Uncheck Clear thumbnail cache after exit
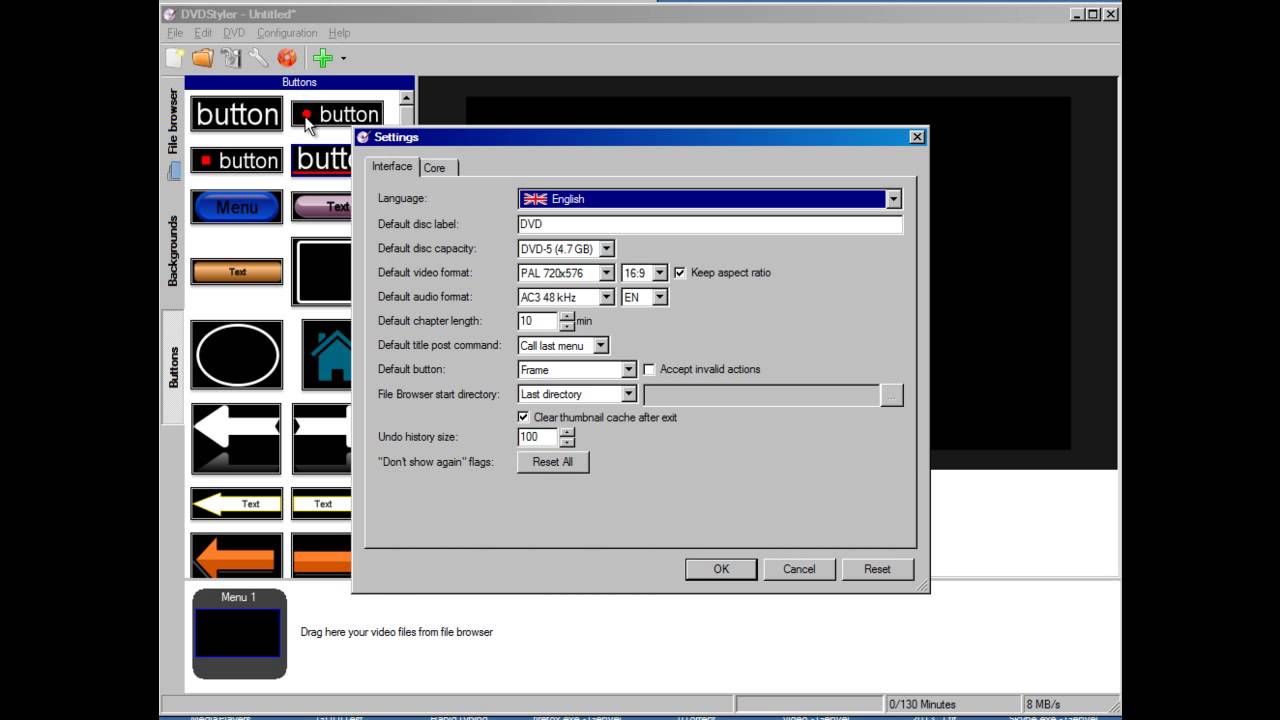1280x720 pixels. 523,417
